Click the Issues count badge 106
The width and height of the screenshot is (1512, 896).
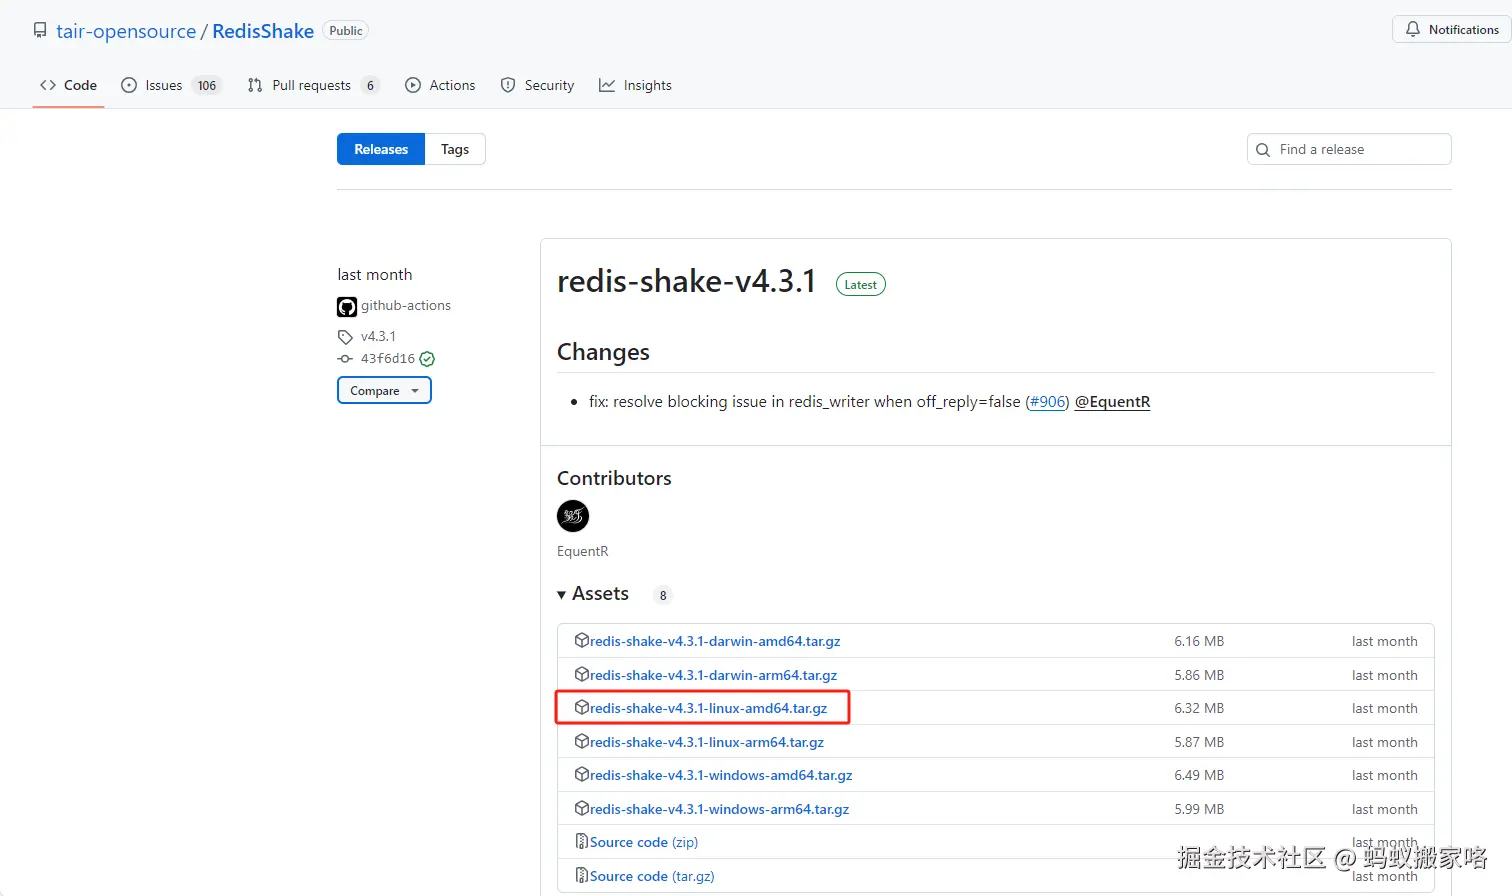pyautogui.click(x=207, y=85)
